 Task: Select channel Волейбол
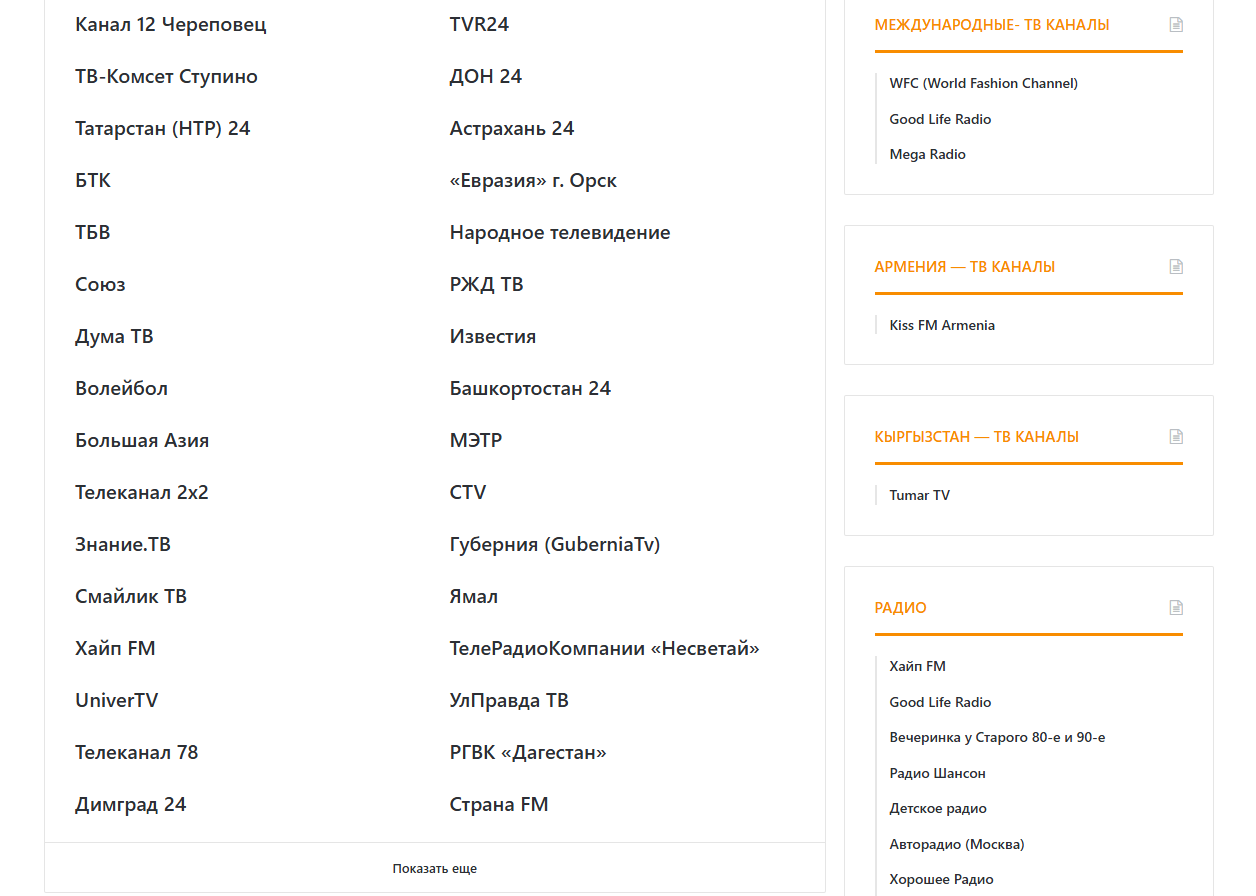tap(121, 388)
